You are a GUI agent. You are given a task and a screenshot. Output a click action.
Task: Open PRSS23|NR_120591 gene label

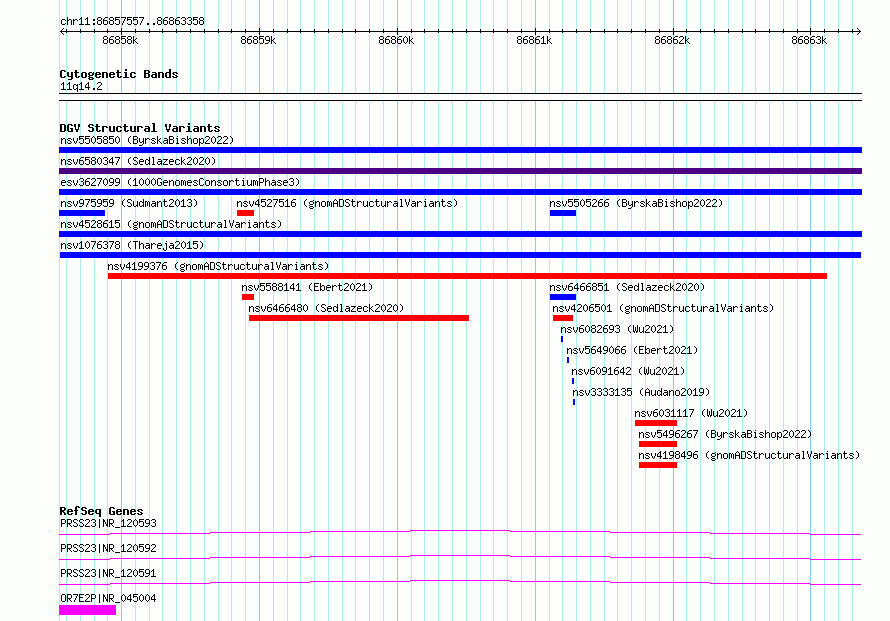(108, 573)
